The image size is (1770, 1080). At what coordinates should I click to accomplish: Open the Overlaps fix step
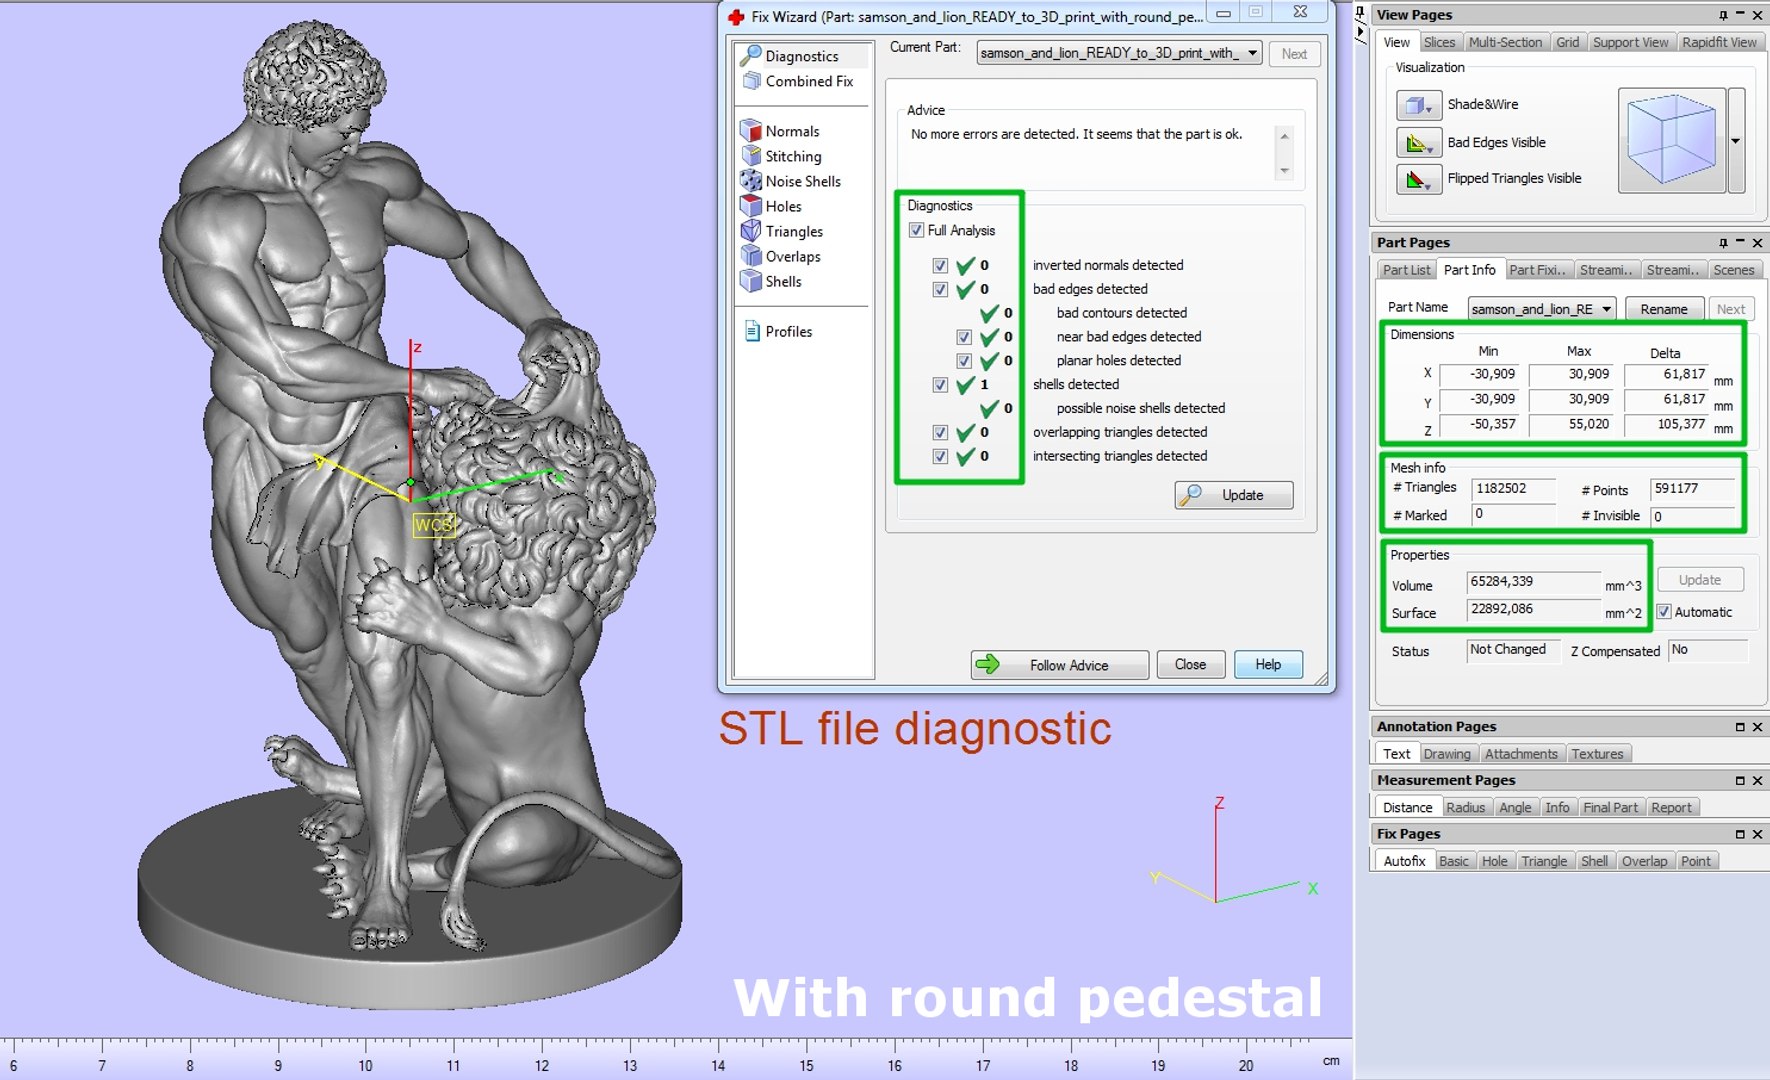792,256
